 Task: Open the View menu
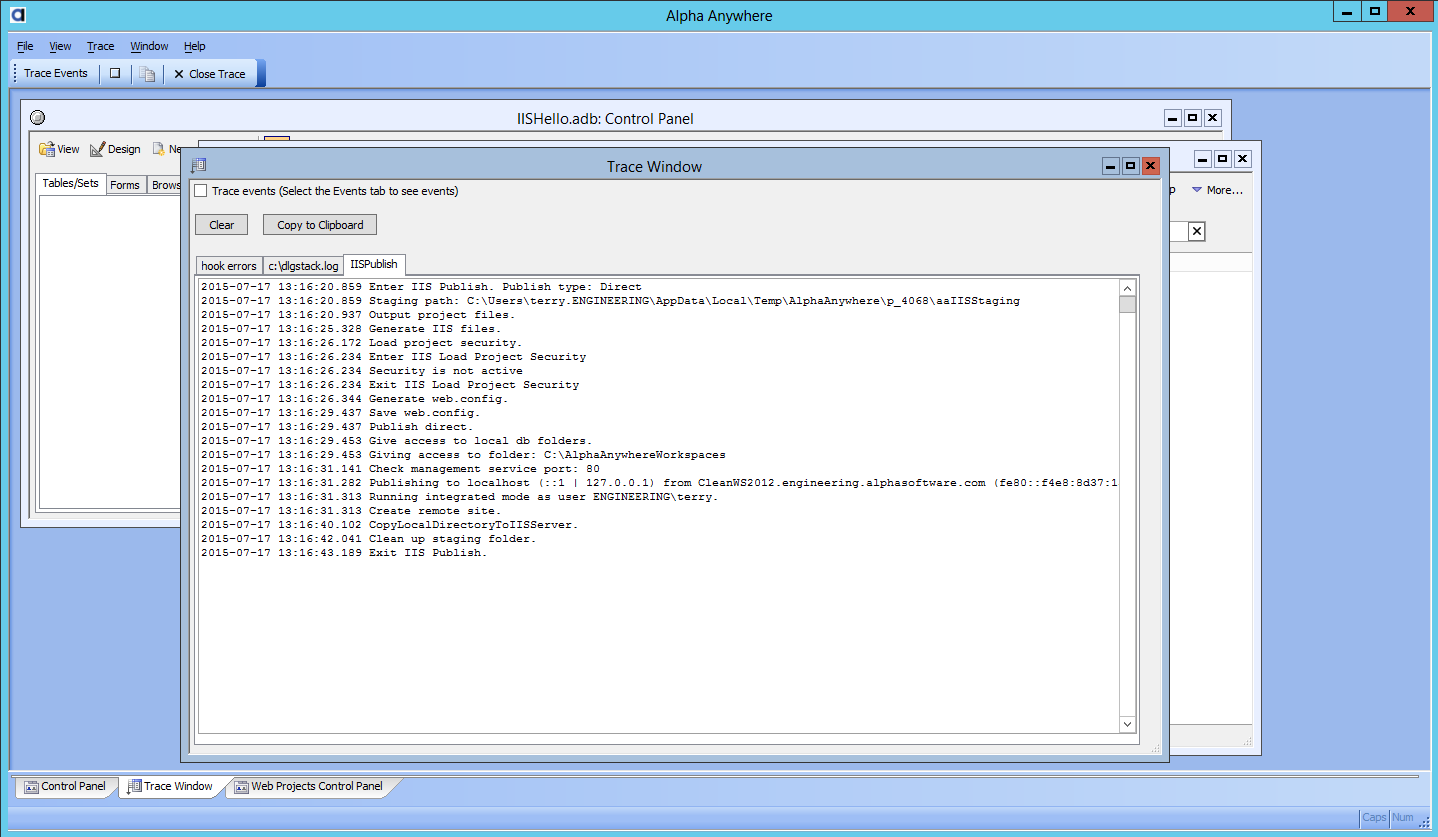tap(60, 46)
